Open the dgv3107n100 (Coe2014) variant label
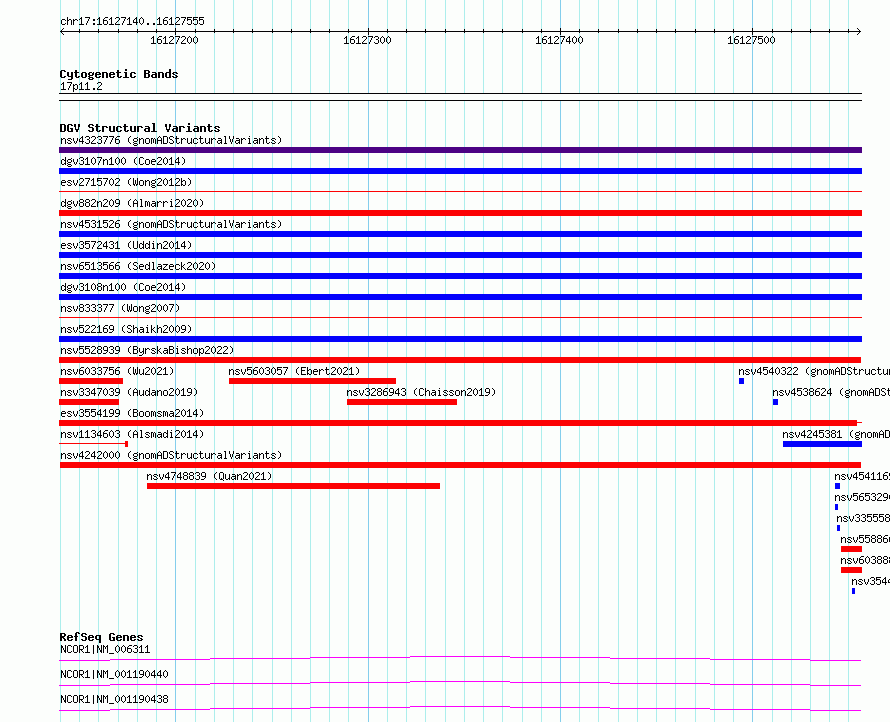Image resolution: width=890 pixels, height=722 pixels. 123,161
